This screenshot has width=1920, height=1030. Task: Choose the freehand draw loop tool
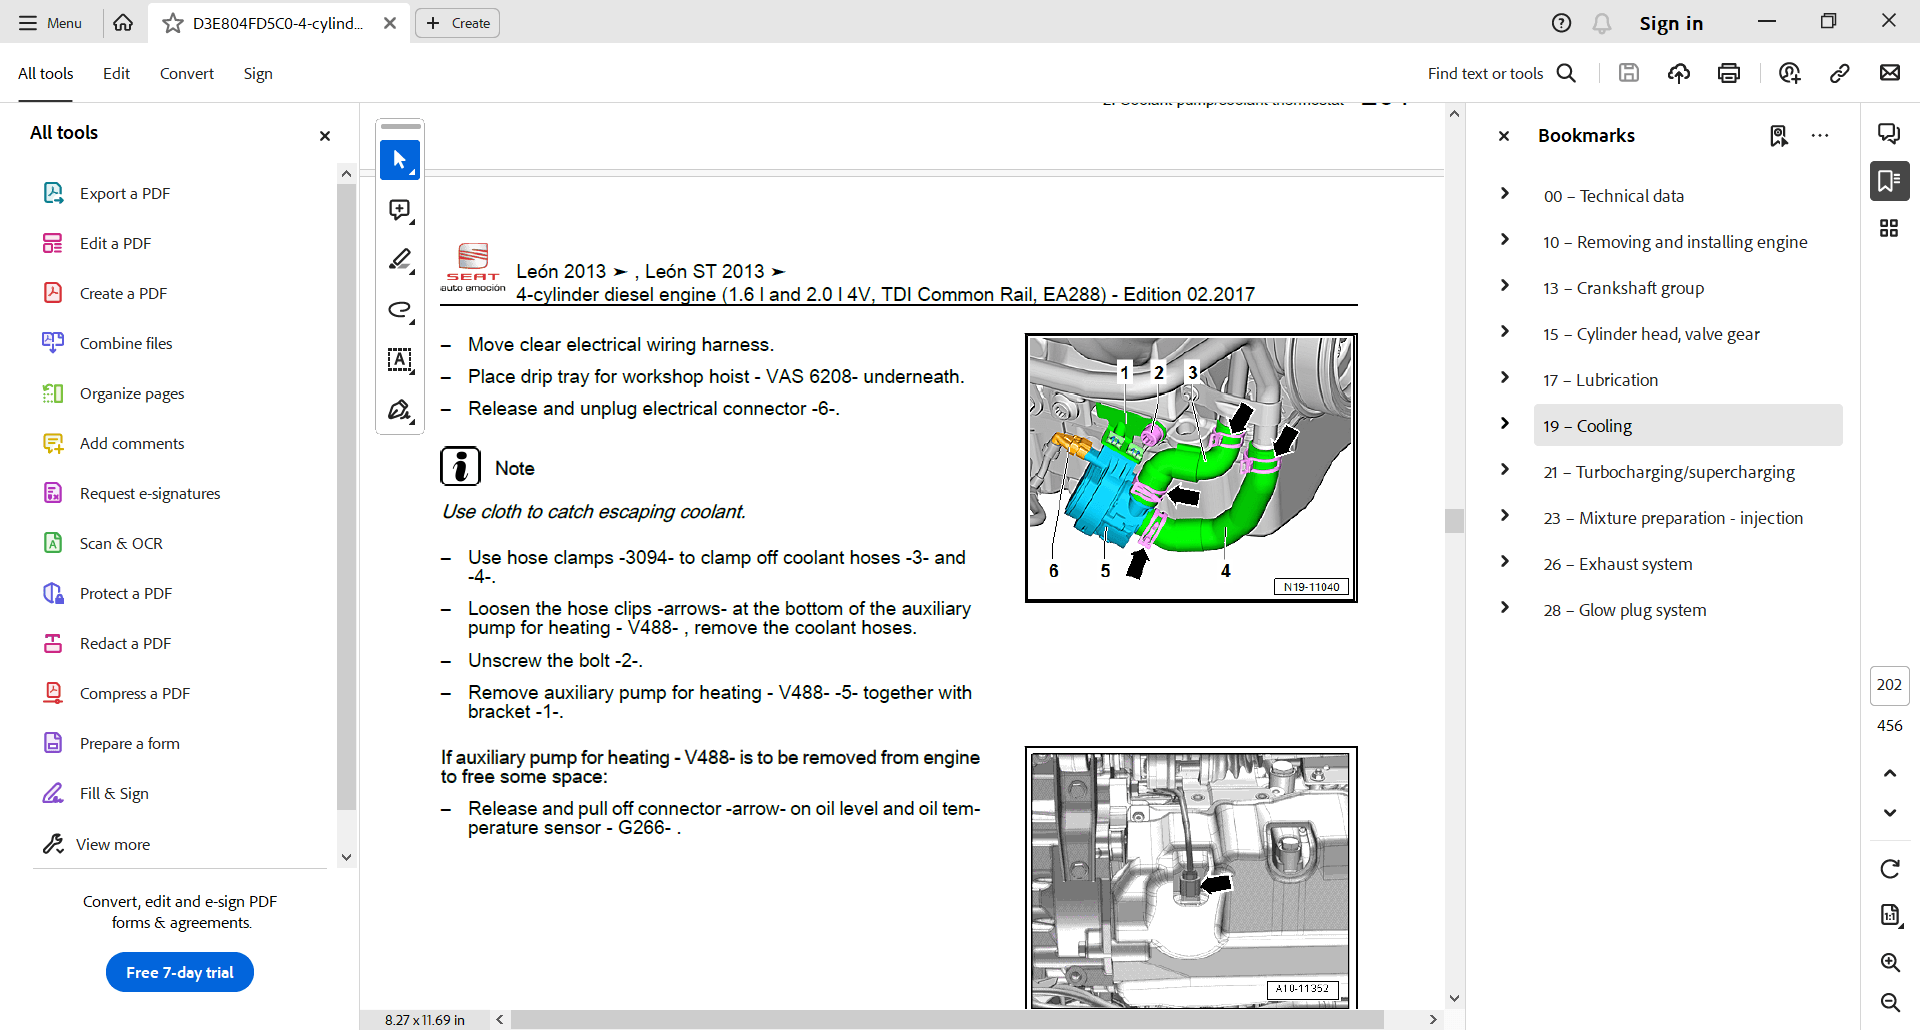tap(400, 310)
